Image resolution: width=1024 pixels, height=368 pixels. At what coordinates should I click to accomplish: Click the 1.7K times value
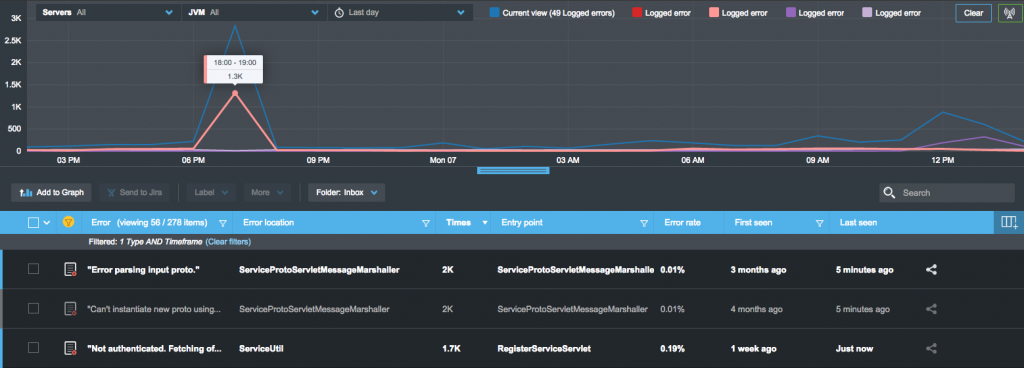click(x=452, y=348)
